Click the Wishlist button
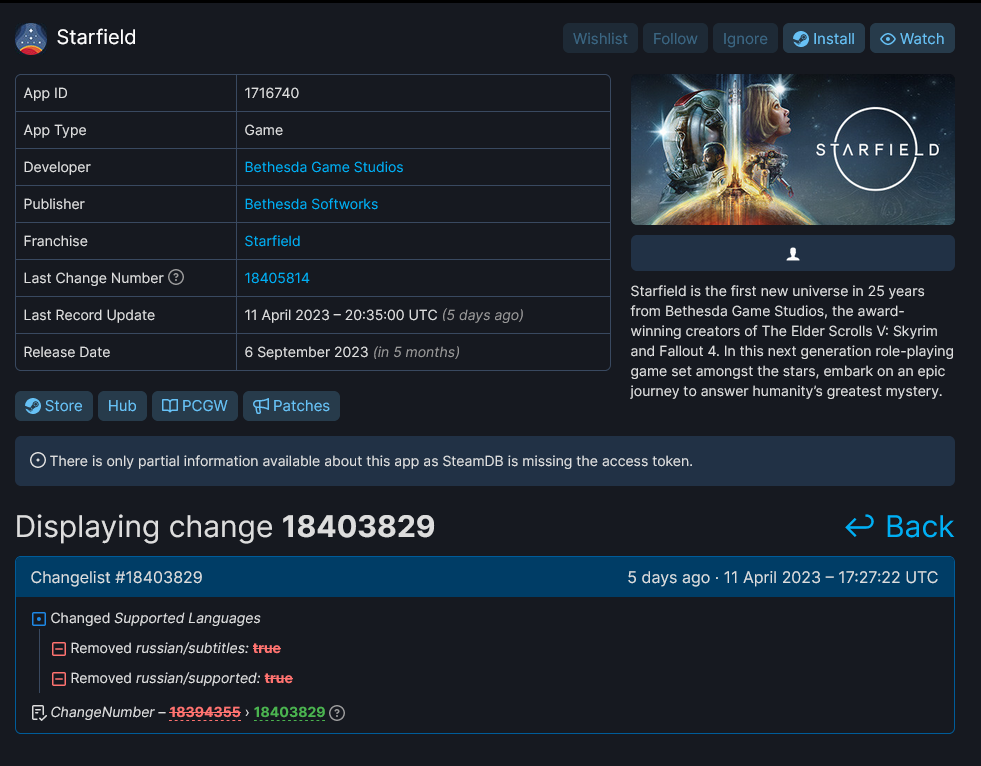This screenshot has width=981, height=766. point(600,39)
